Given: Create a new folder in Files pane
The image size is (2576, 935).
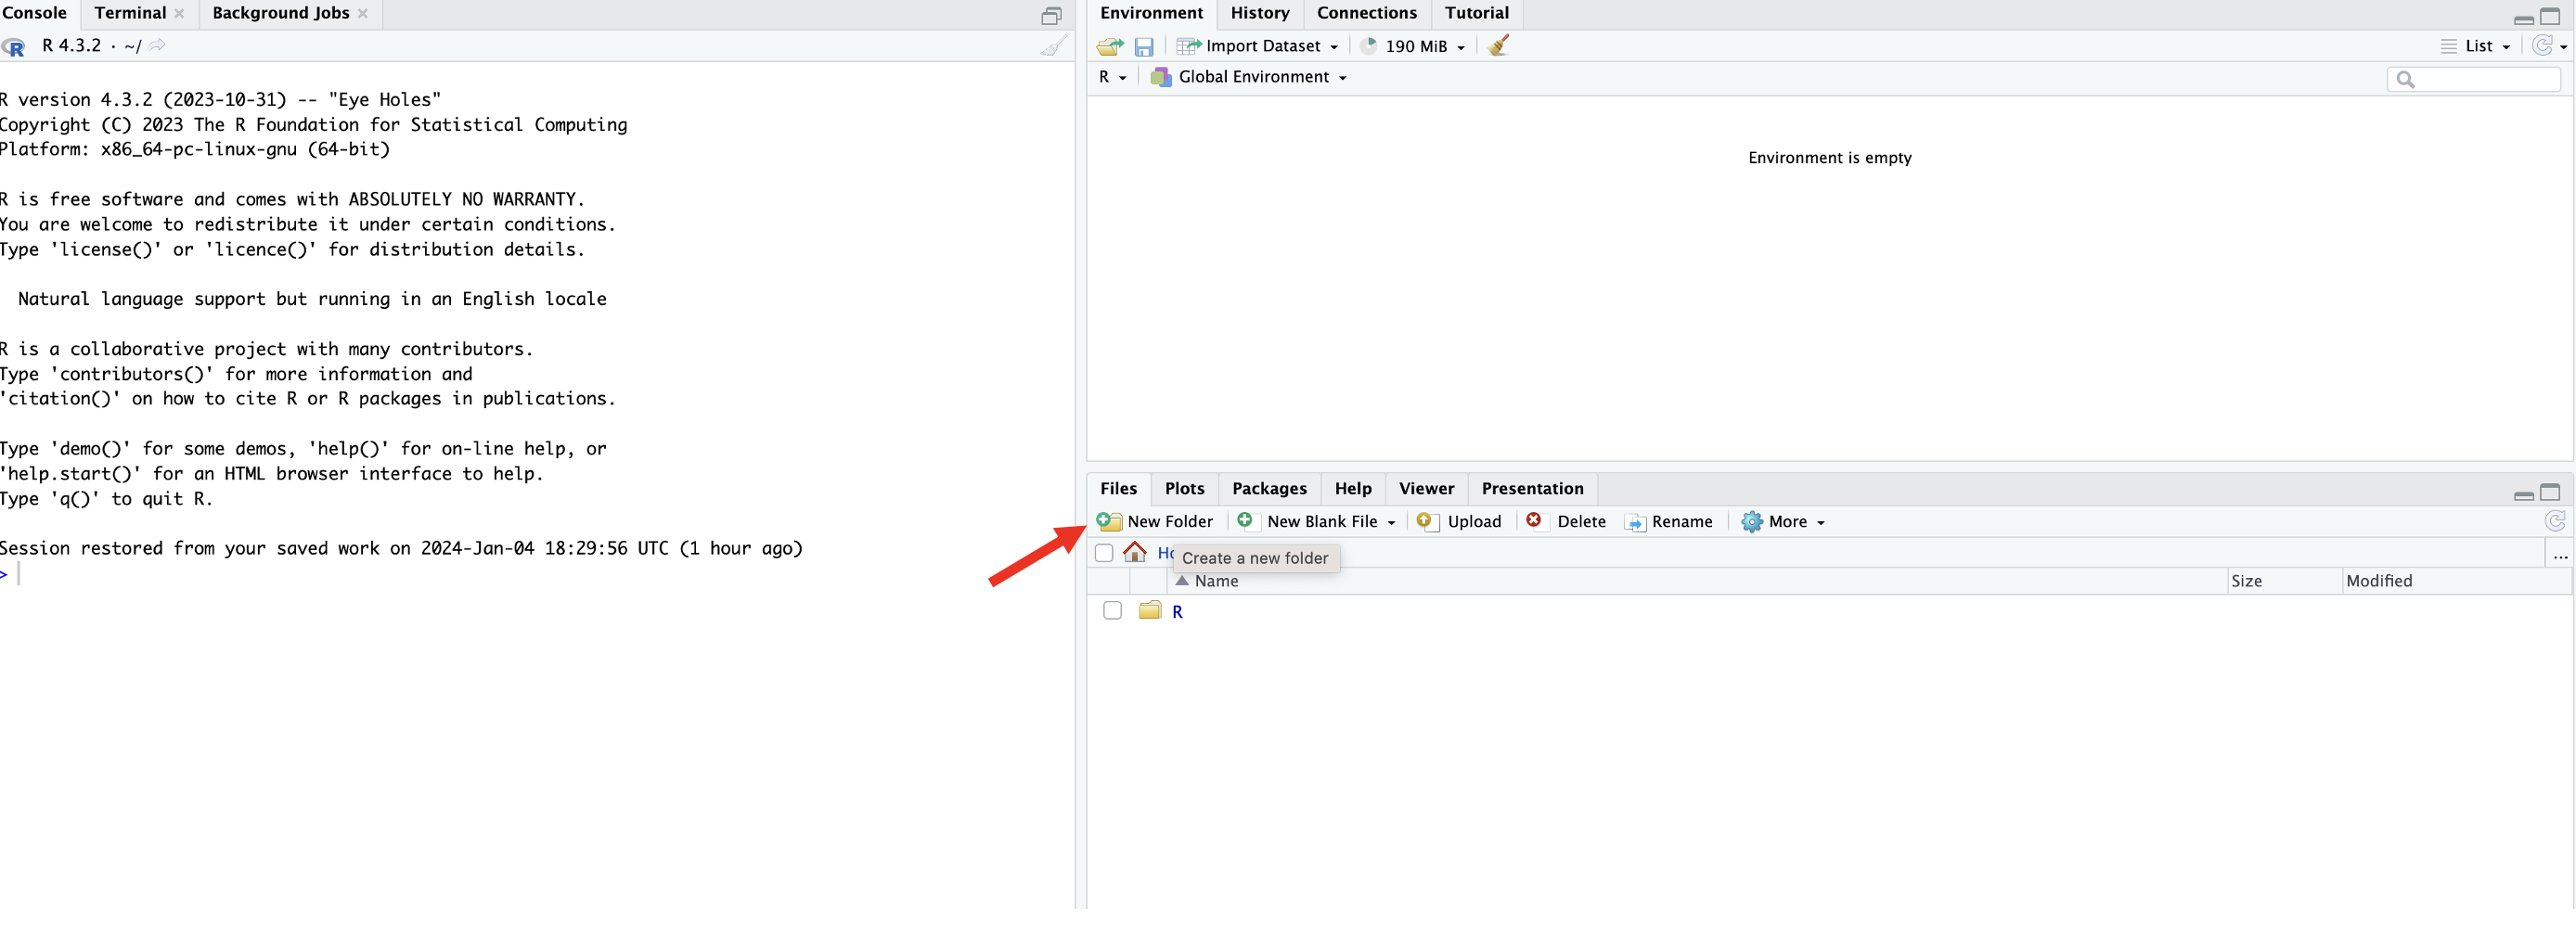Looking at the screenshot, I should 1156,521.
